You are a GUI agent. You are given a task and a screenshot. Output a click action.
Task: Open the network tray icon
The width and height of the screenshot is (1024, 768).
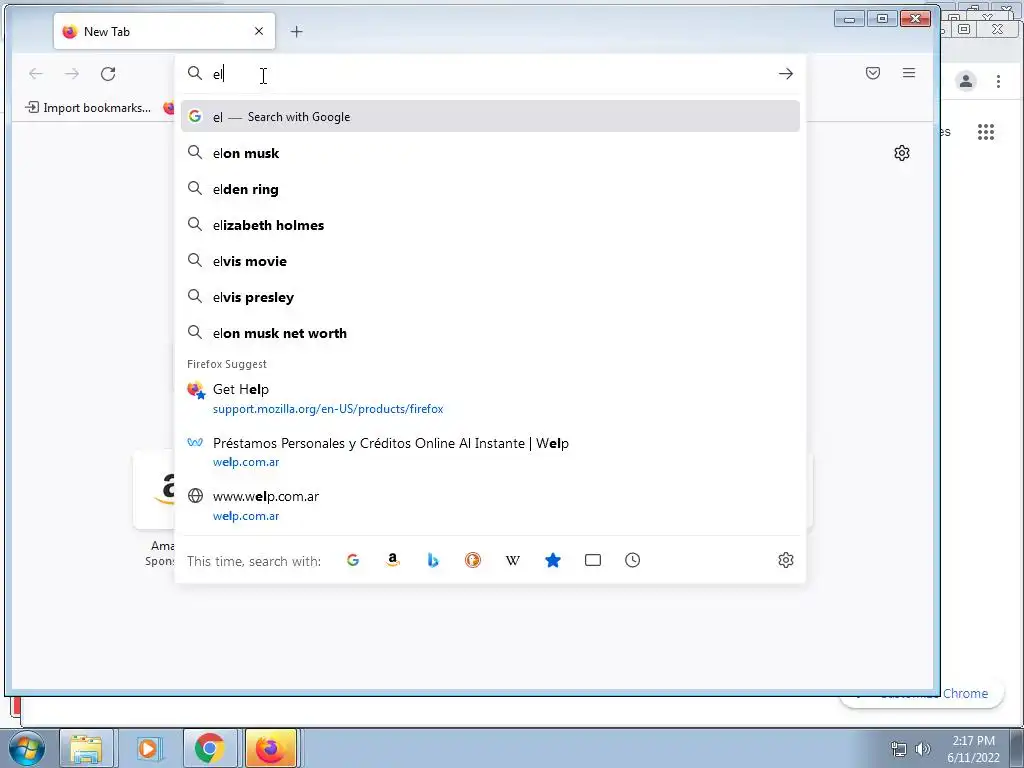(x=899, y=748)
